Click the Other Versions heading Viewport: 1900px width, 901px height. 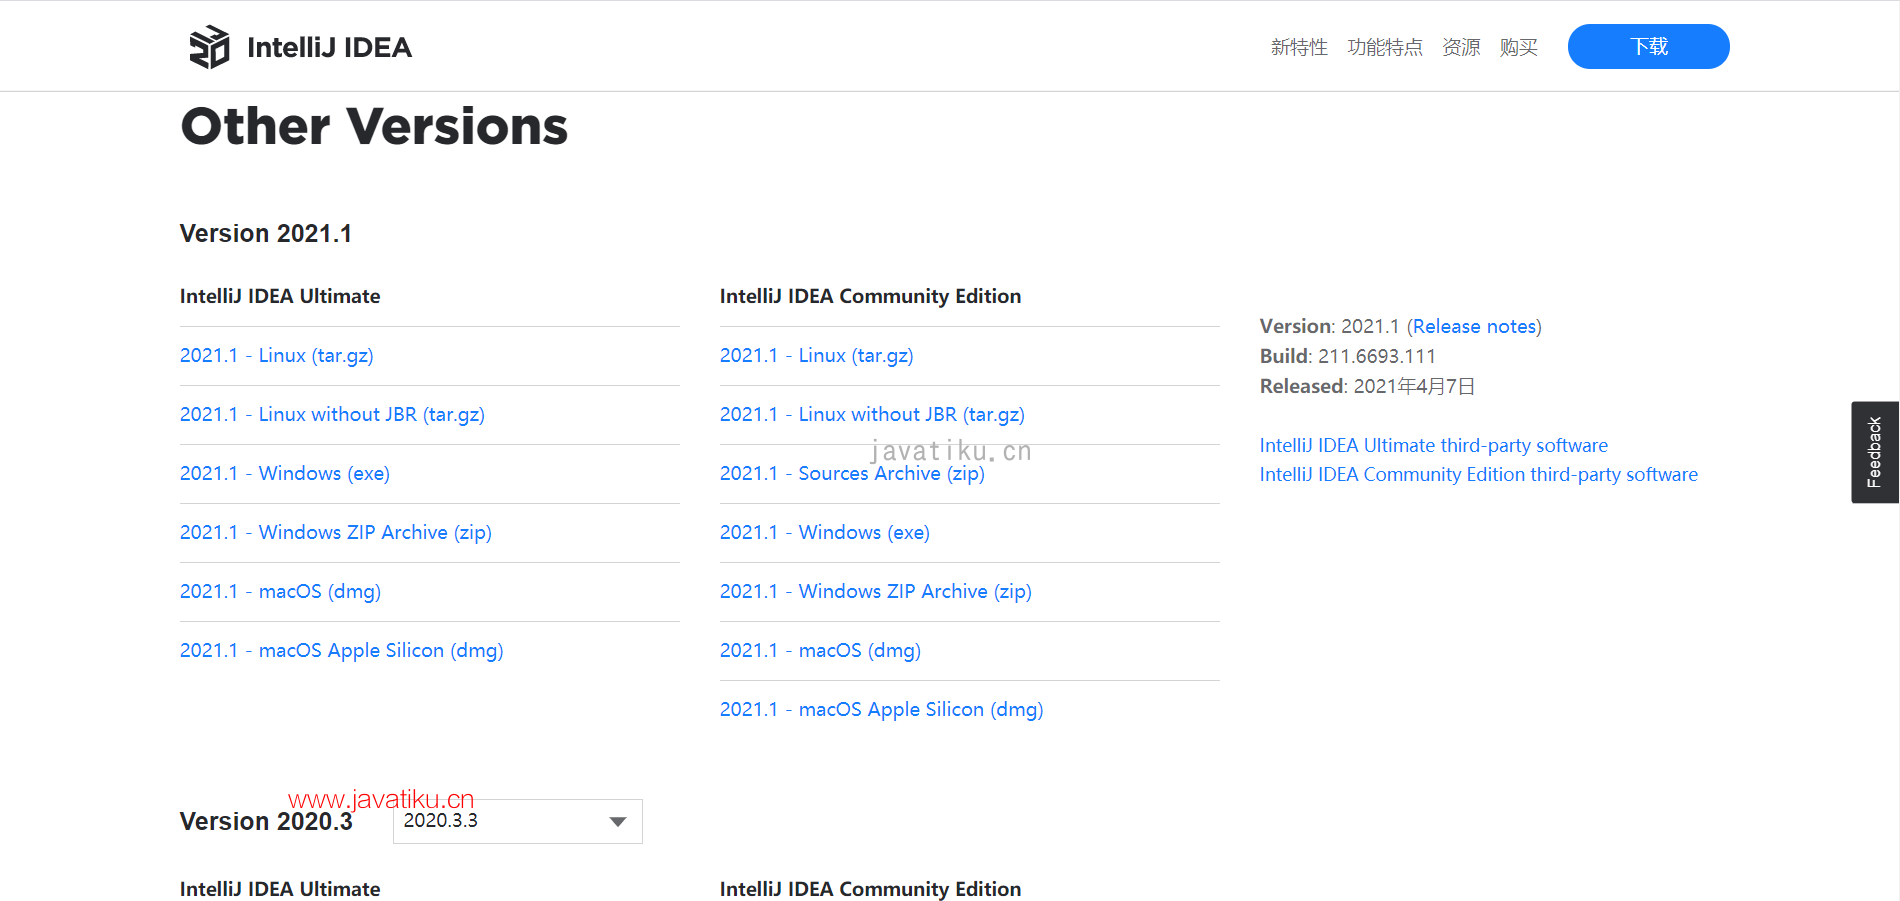point(374,127)
